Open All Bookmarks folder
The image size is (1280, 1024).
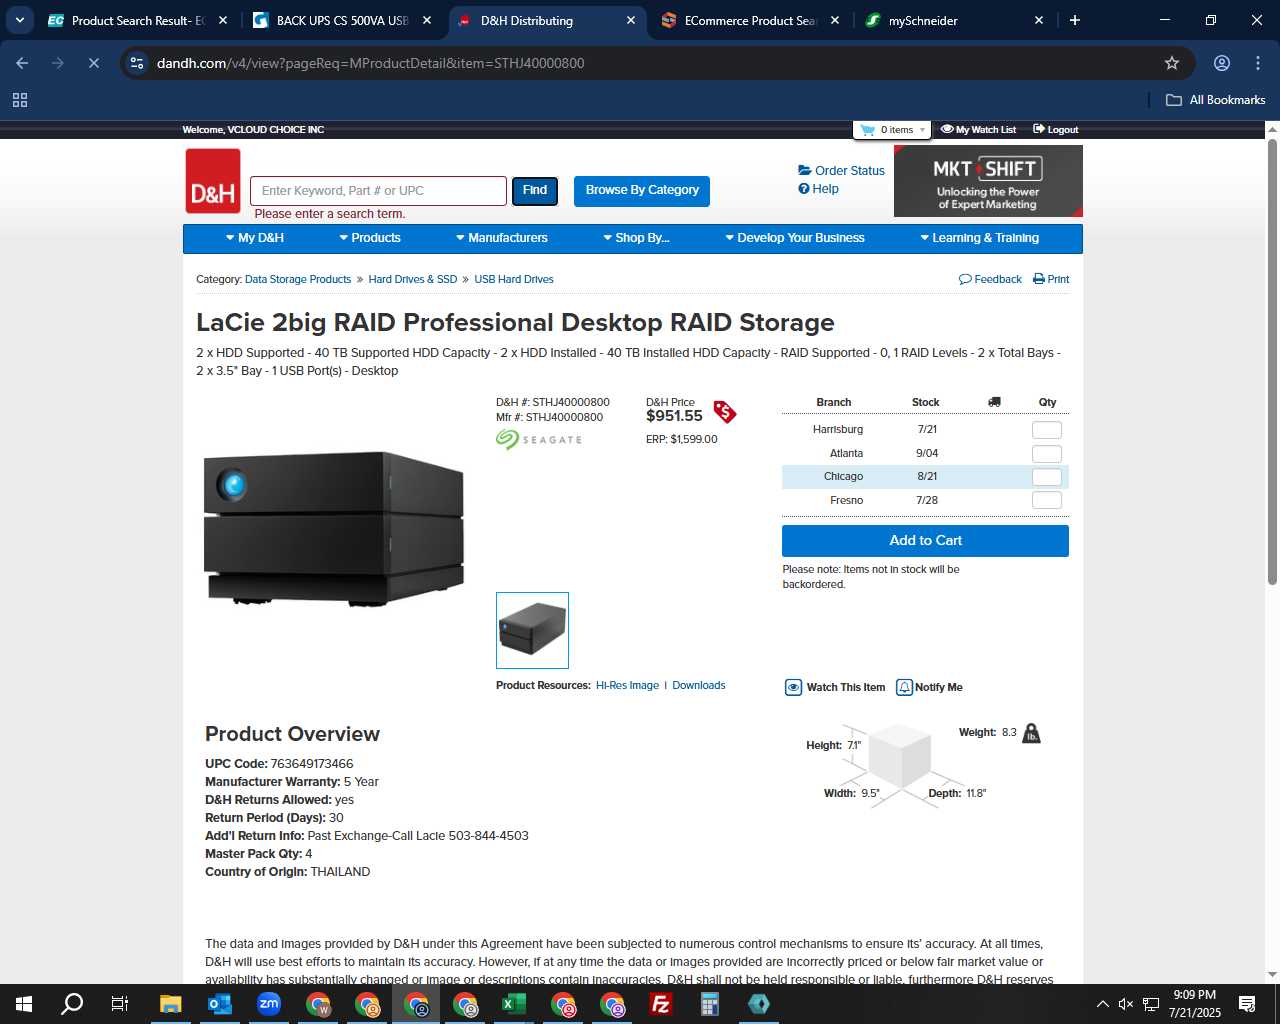pos(1216,100)
